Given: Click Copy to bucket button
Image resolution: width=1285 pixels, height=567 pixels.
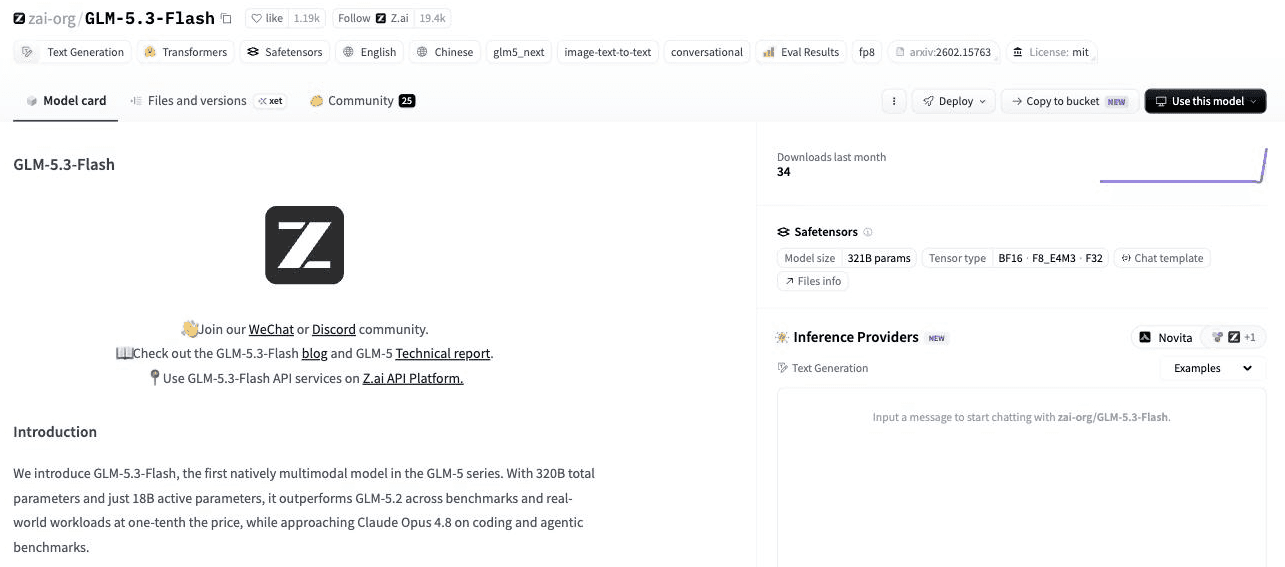Looking at the screenshot, I should [x=1068, y=101].
